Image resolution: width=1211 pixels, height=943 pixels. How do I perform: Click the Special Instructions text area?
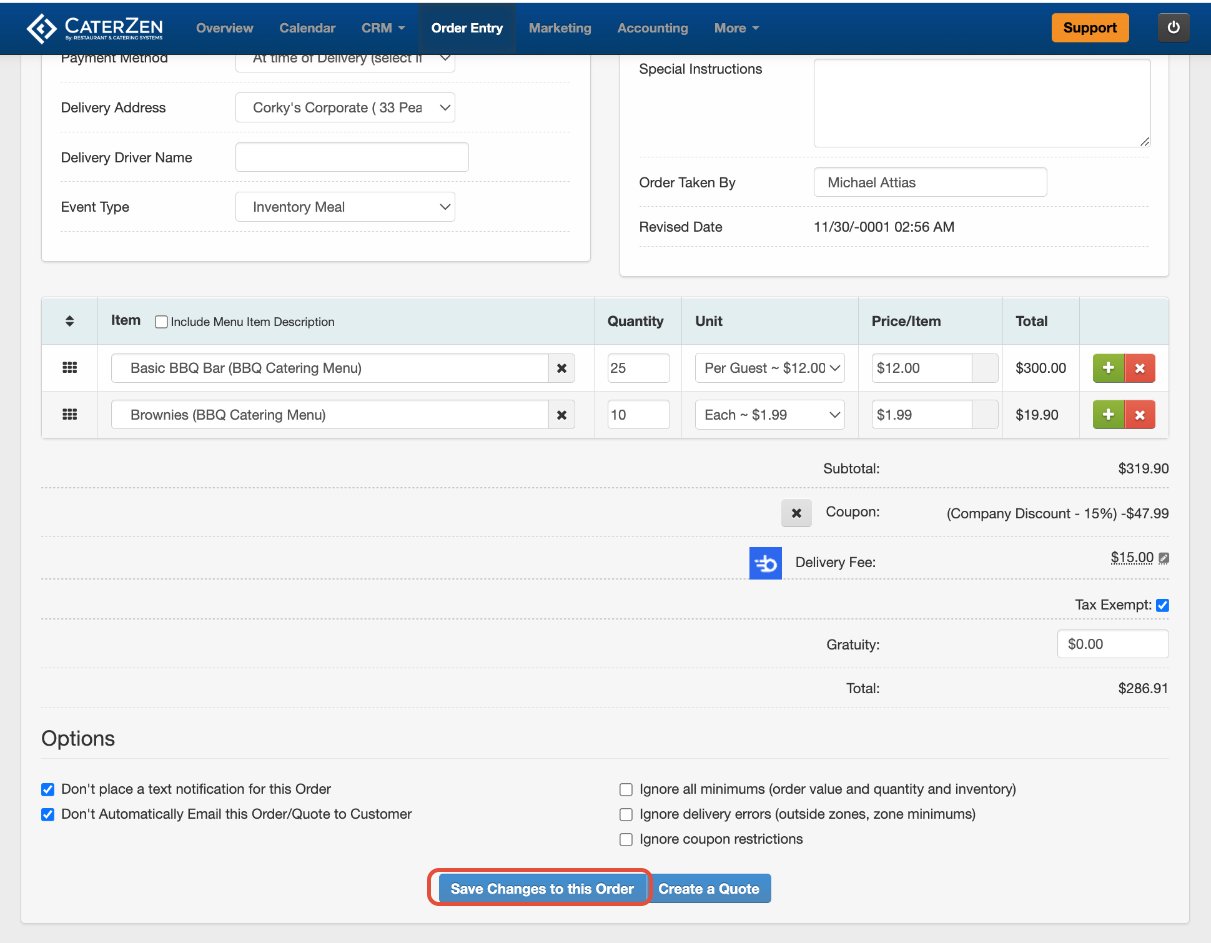pyautogui.click(x=982, y=103)
